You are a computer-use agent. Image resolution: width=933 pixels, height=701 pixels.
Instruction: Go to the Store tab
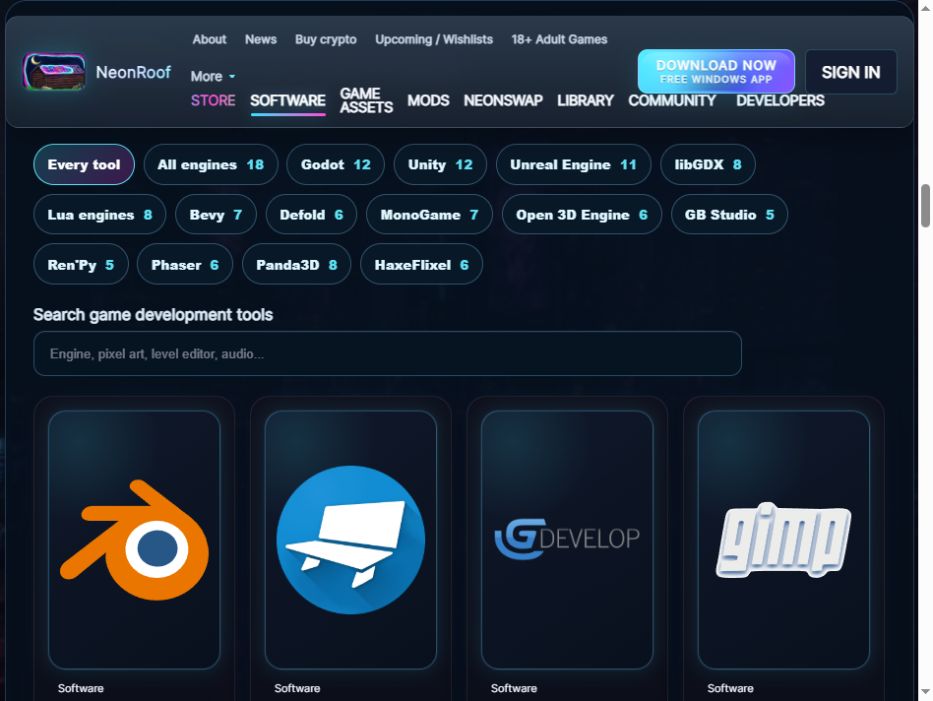click(213, 101)
